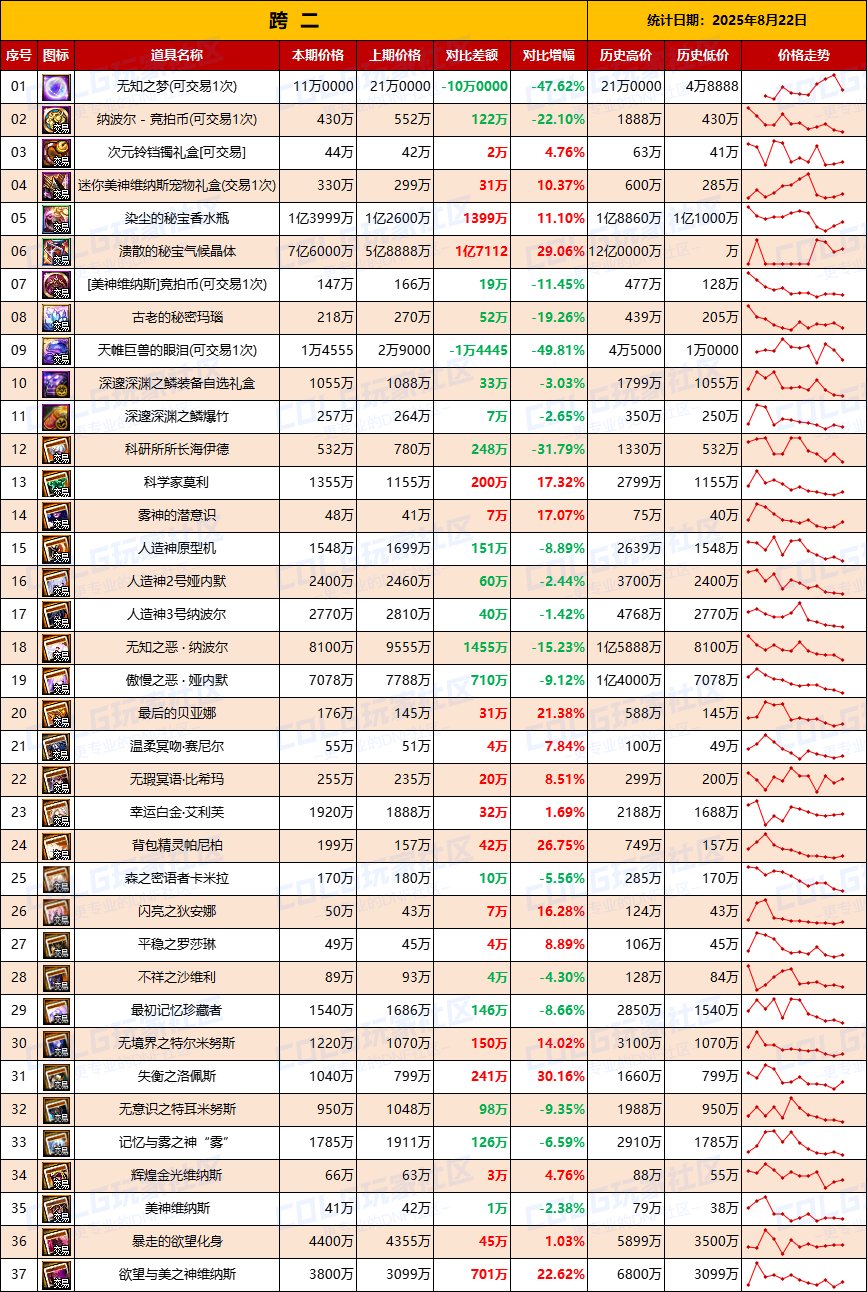
Task: Click the -49.81% change value
Action: [x=557, y=351]
